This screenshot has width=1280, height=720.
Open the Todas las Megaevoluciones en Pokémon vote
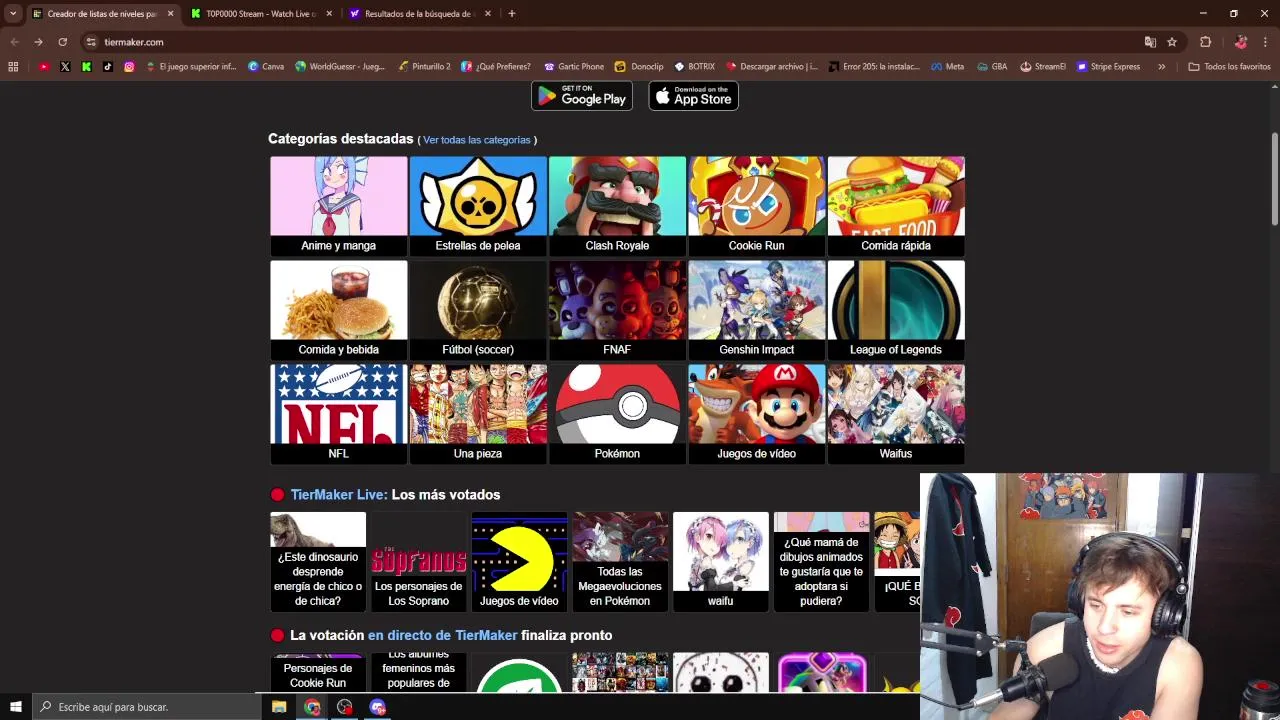point(620,562)
